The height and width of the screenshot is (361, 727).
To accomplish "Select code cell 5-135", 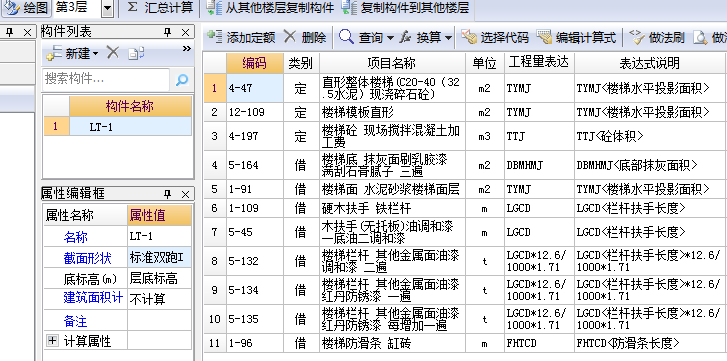I will [255, 319].
